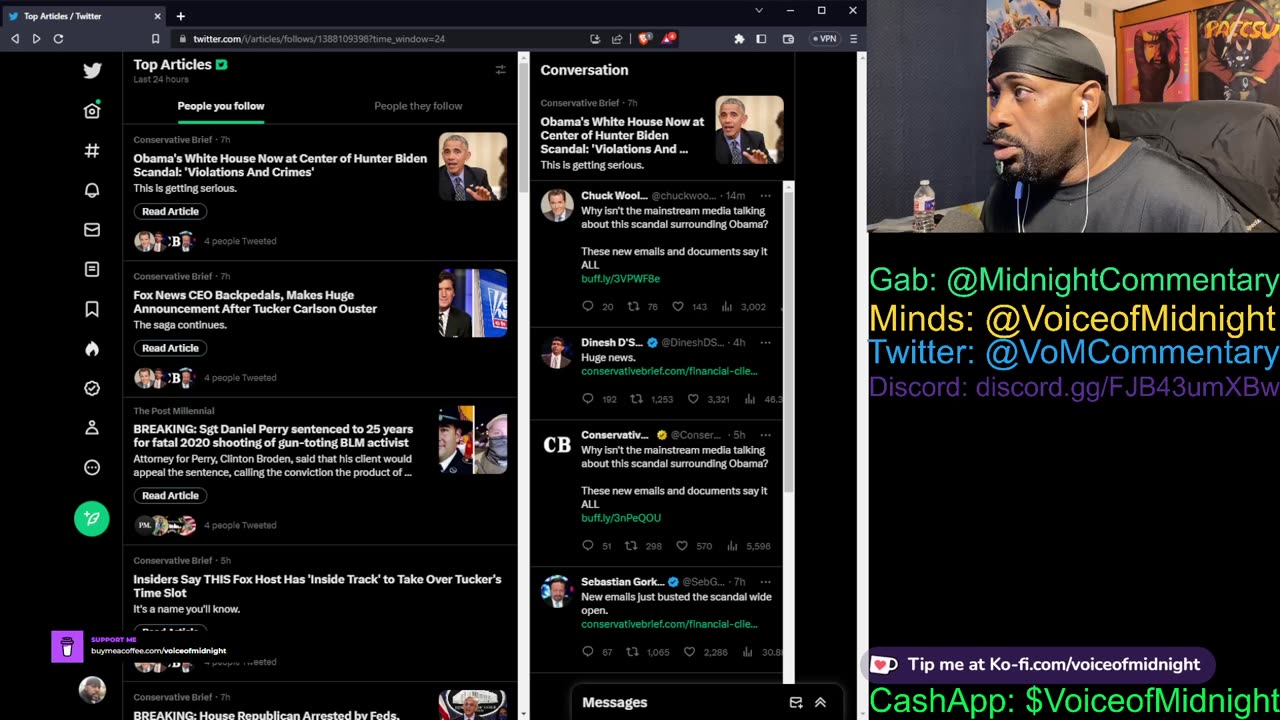Open Messages envelope icon in sidebar
Screen dimensions: 1280x720
[x=92, y=230]
